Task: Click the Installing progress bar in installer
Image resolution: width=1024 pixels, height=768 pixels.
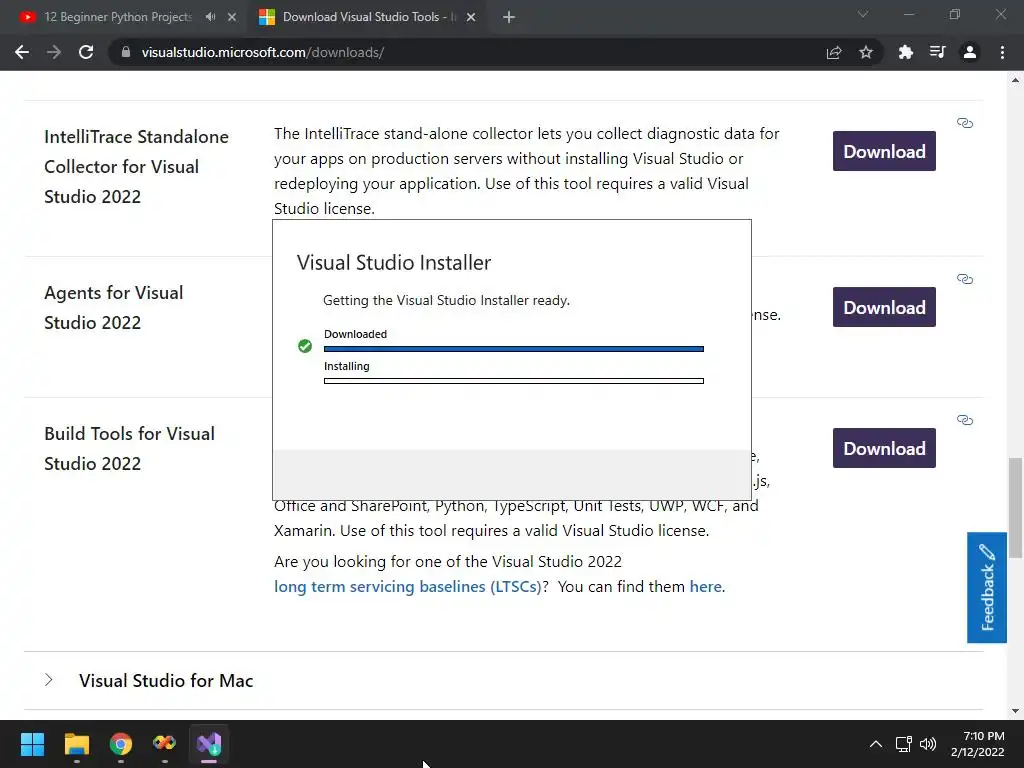Action: point(514,381)
